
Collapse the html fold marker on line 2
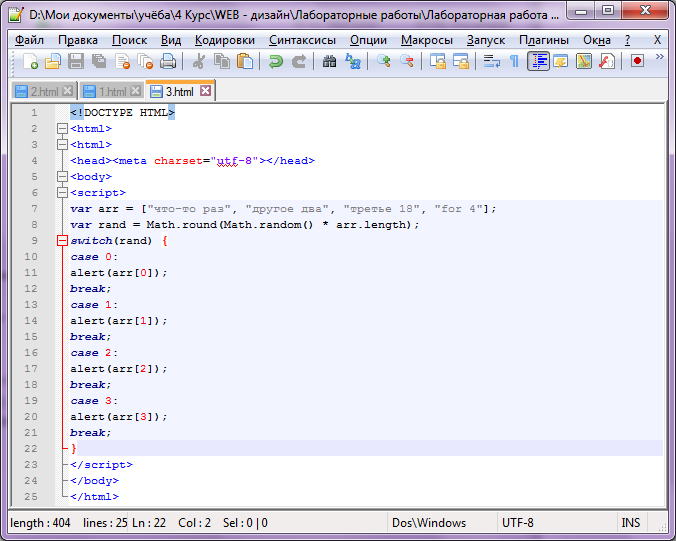coord(63,129)
